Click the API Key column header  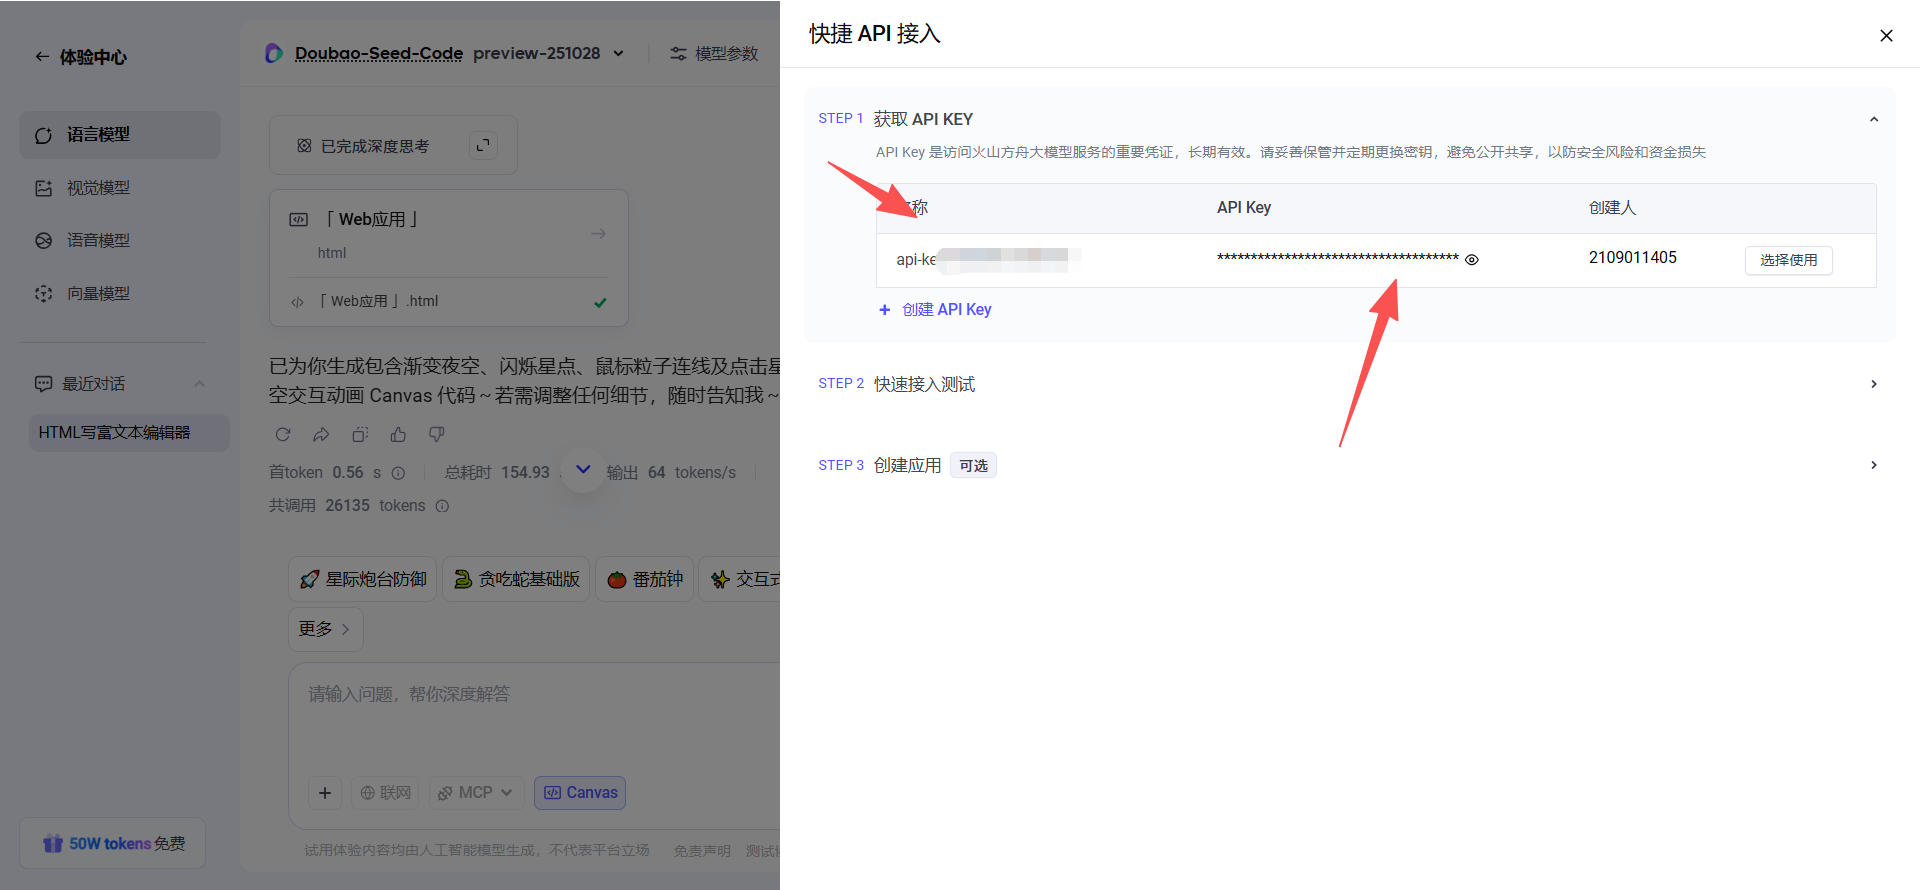1244,208
